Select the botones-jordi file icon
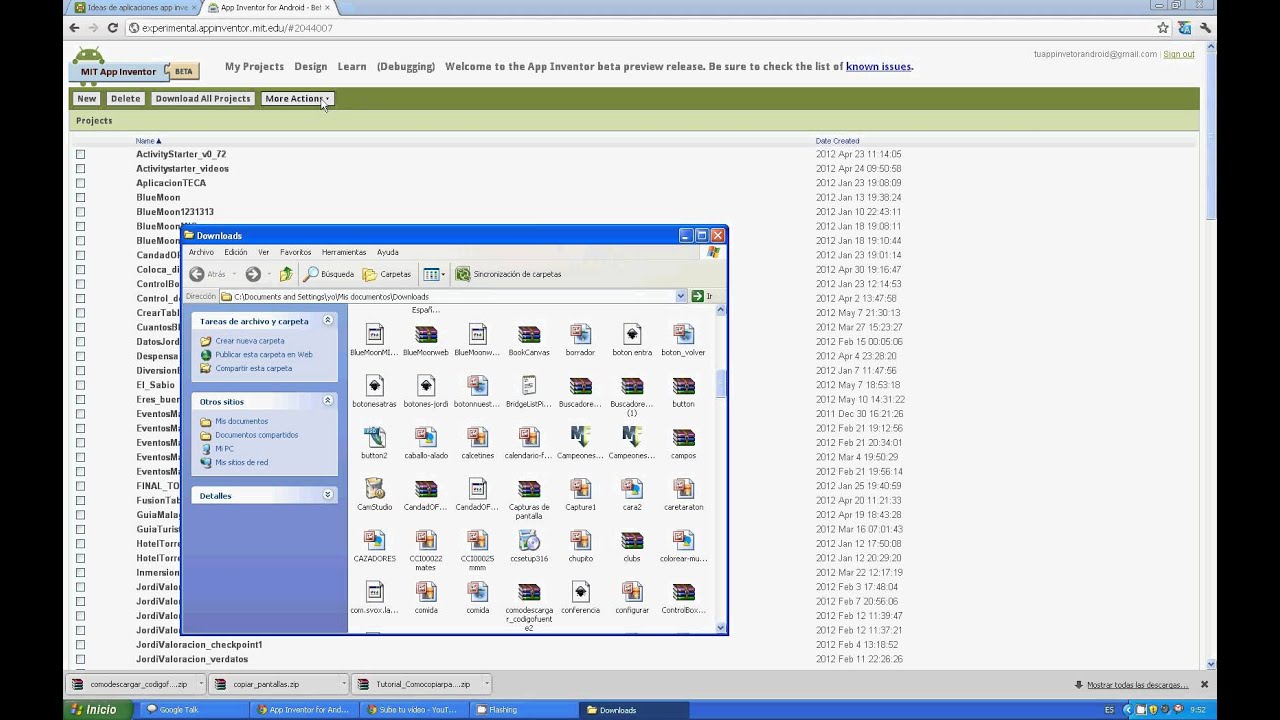The height and width of the screenshot is (720, 1280). click(426, 386)
